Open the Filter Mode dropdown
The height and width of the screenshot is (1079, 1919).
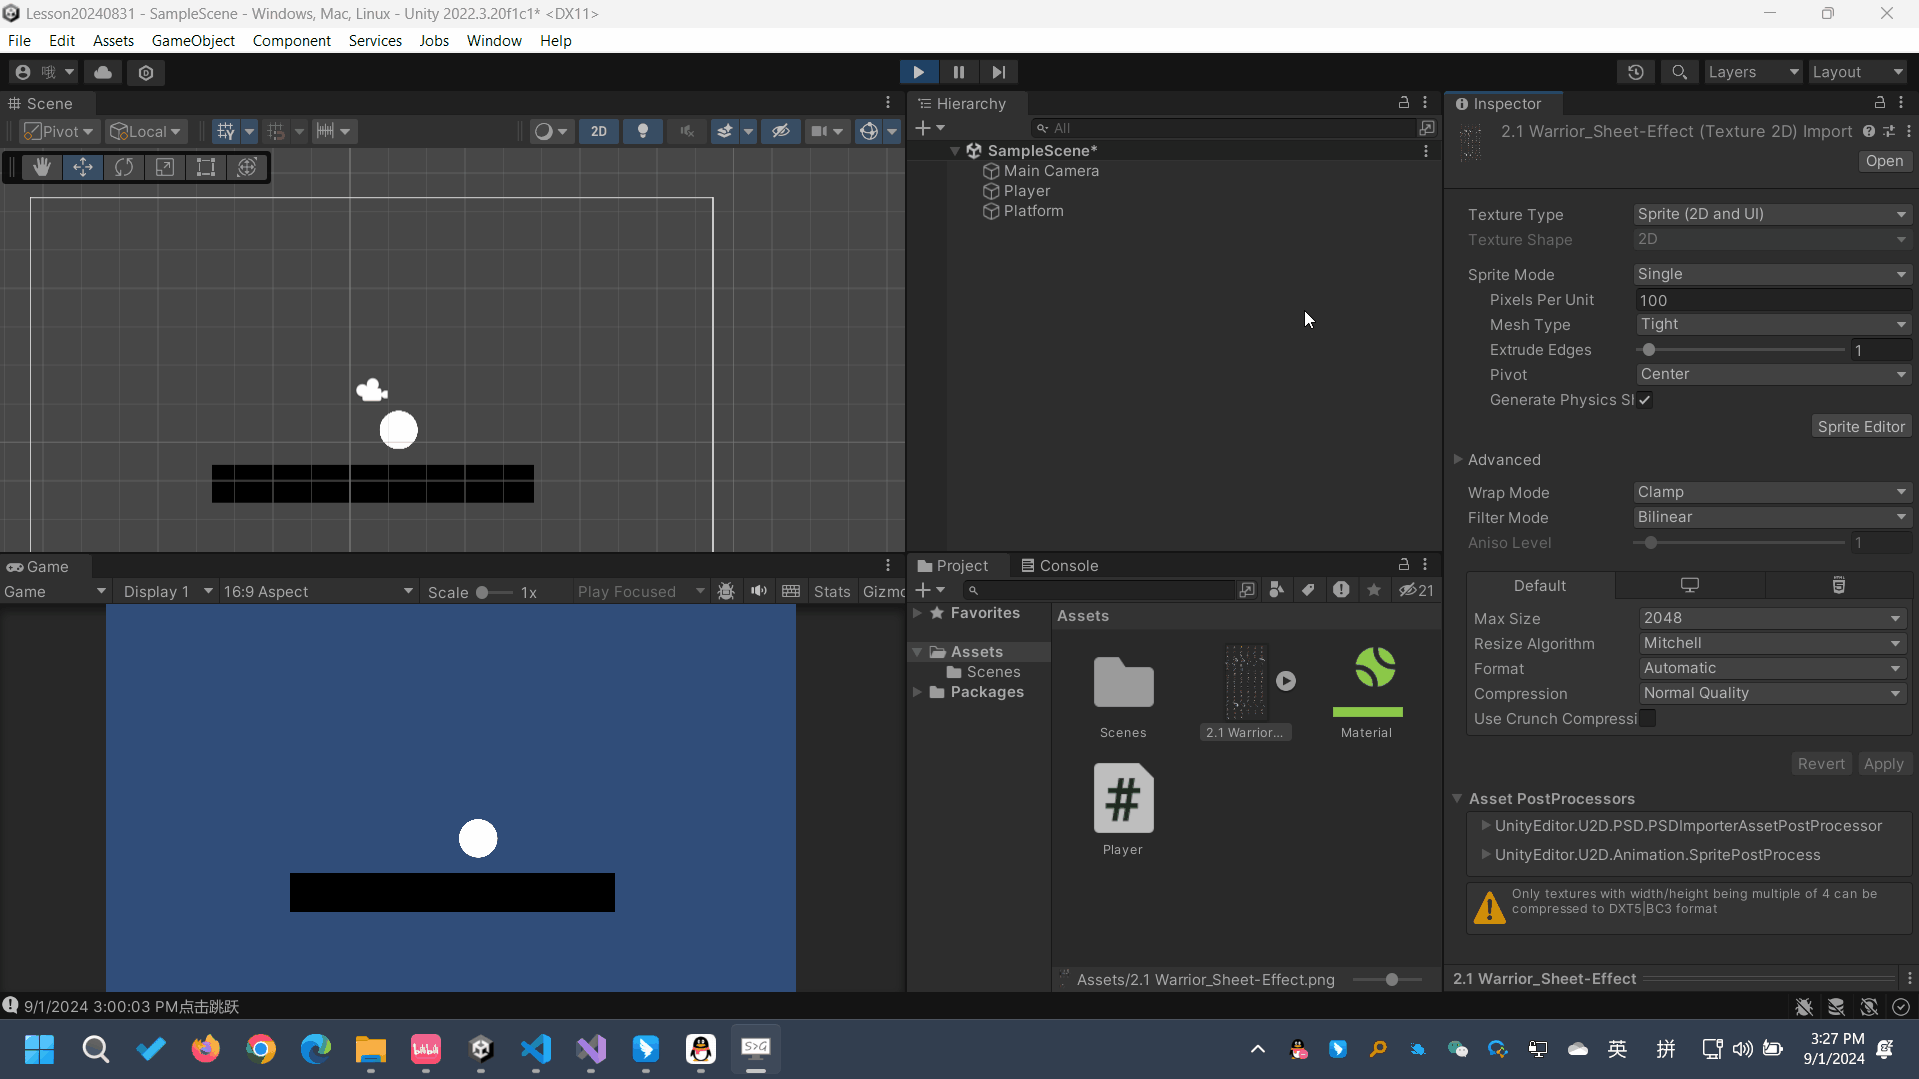pyautogui.click(x=1771, y=517)
